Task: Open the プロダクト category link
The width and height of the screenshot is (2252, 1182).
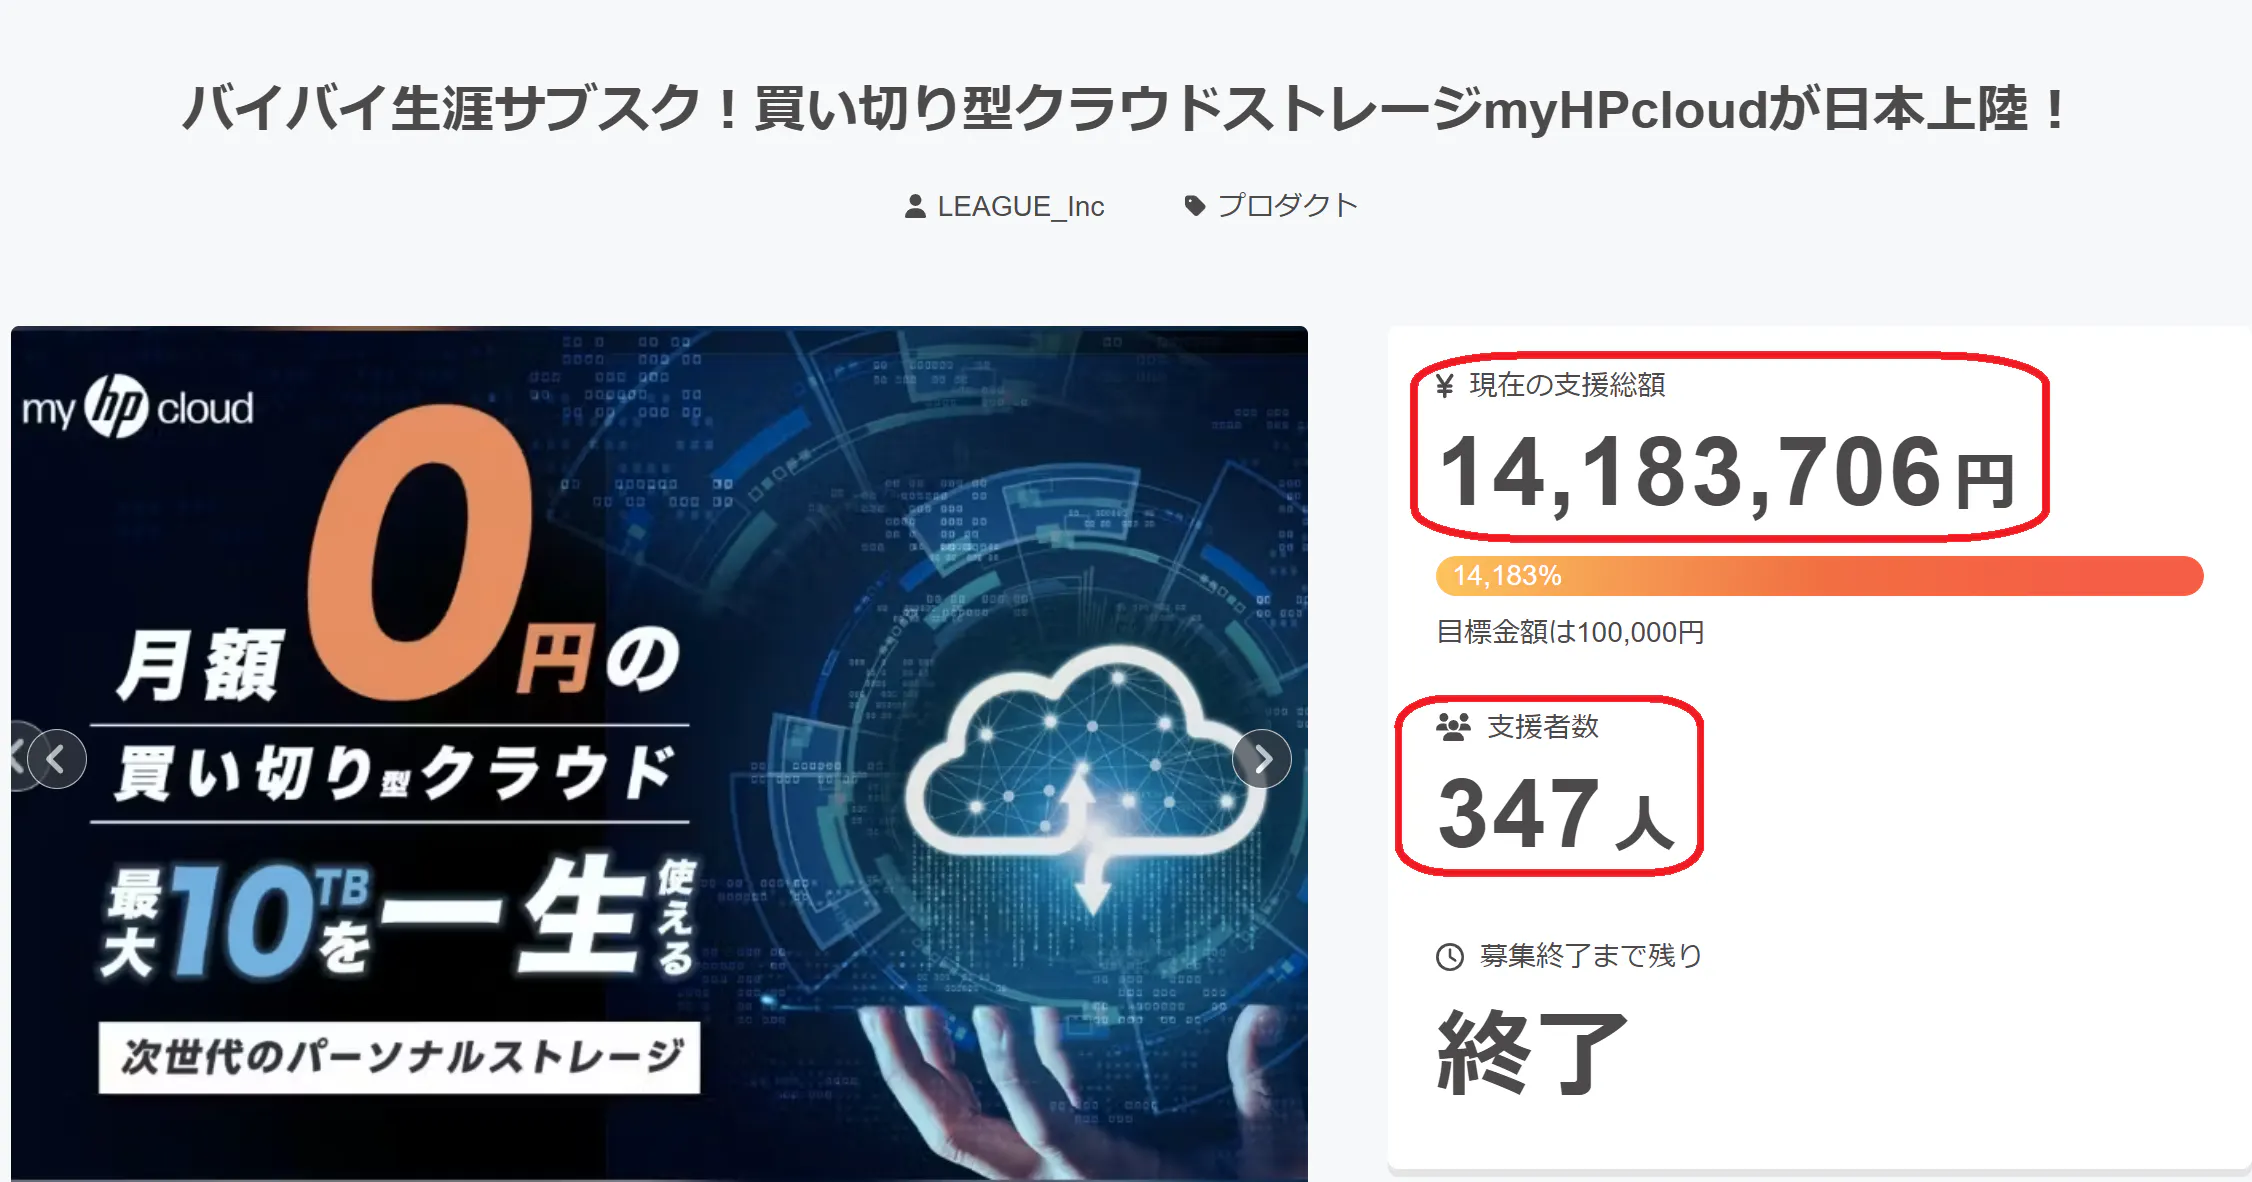Action: [1287, 206]
